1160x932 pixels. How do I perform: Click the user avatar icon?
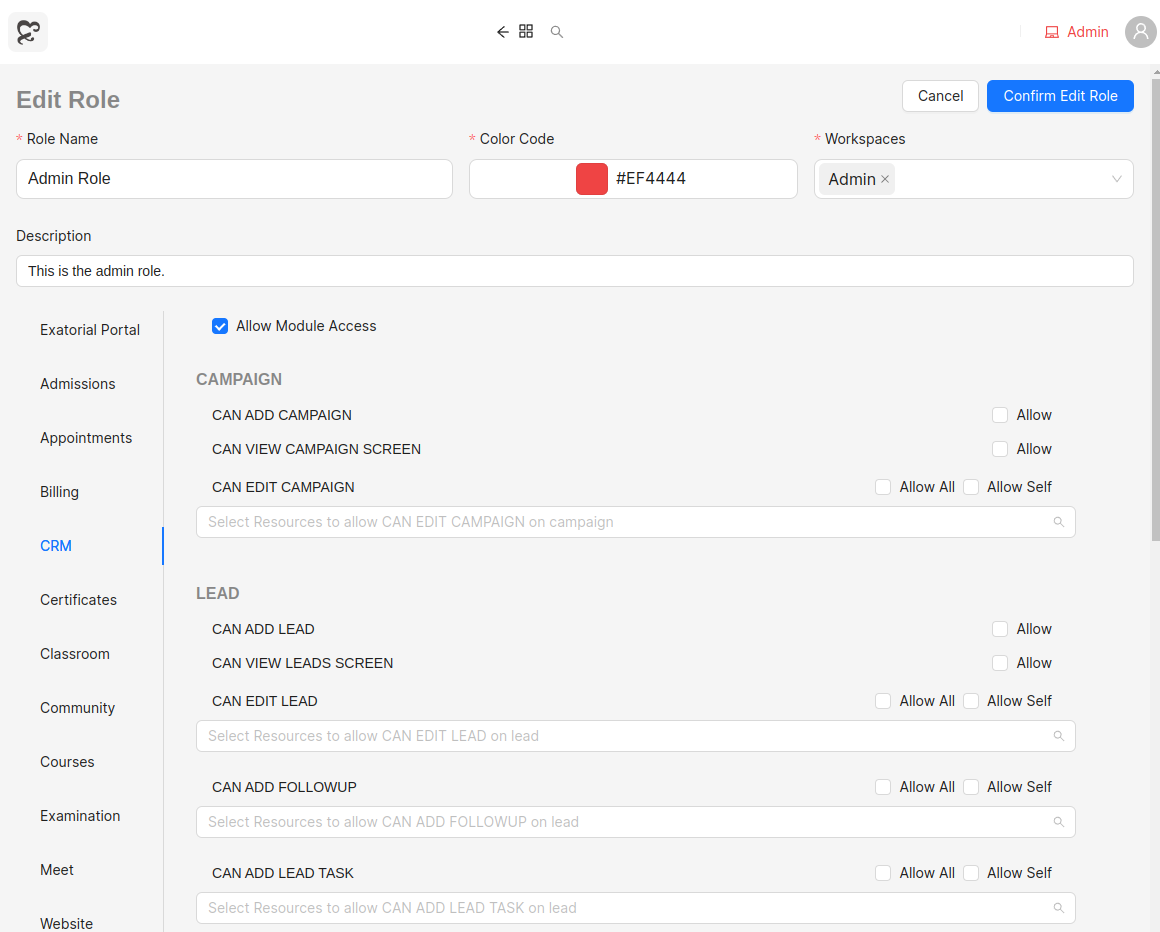point(1140,32)
